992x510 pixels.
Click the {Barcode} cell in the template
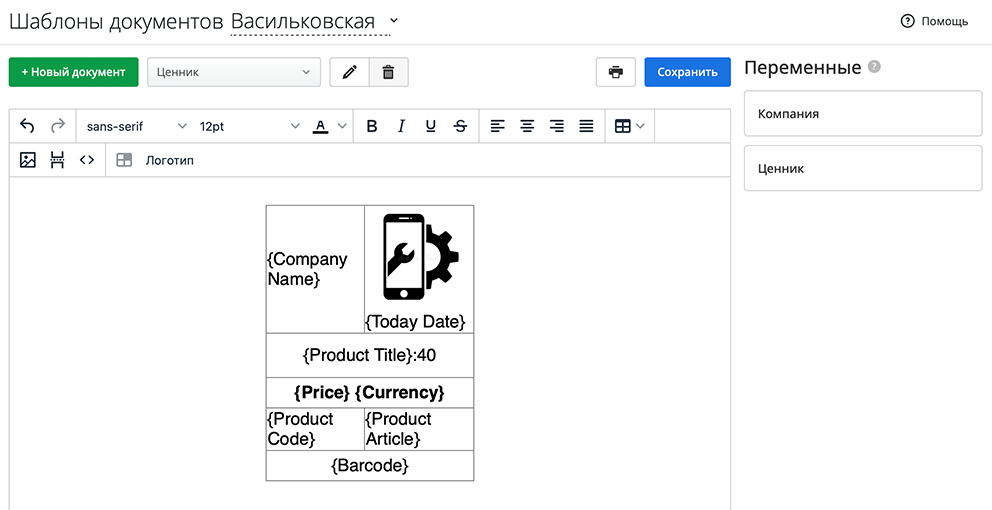click(x=369, y=466)
